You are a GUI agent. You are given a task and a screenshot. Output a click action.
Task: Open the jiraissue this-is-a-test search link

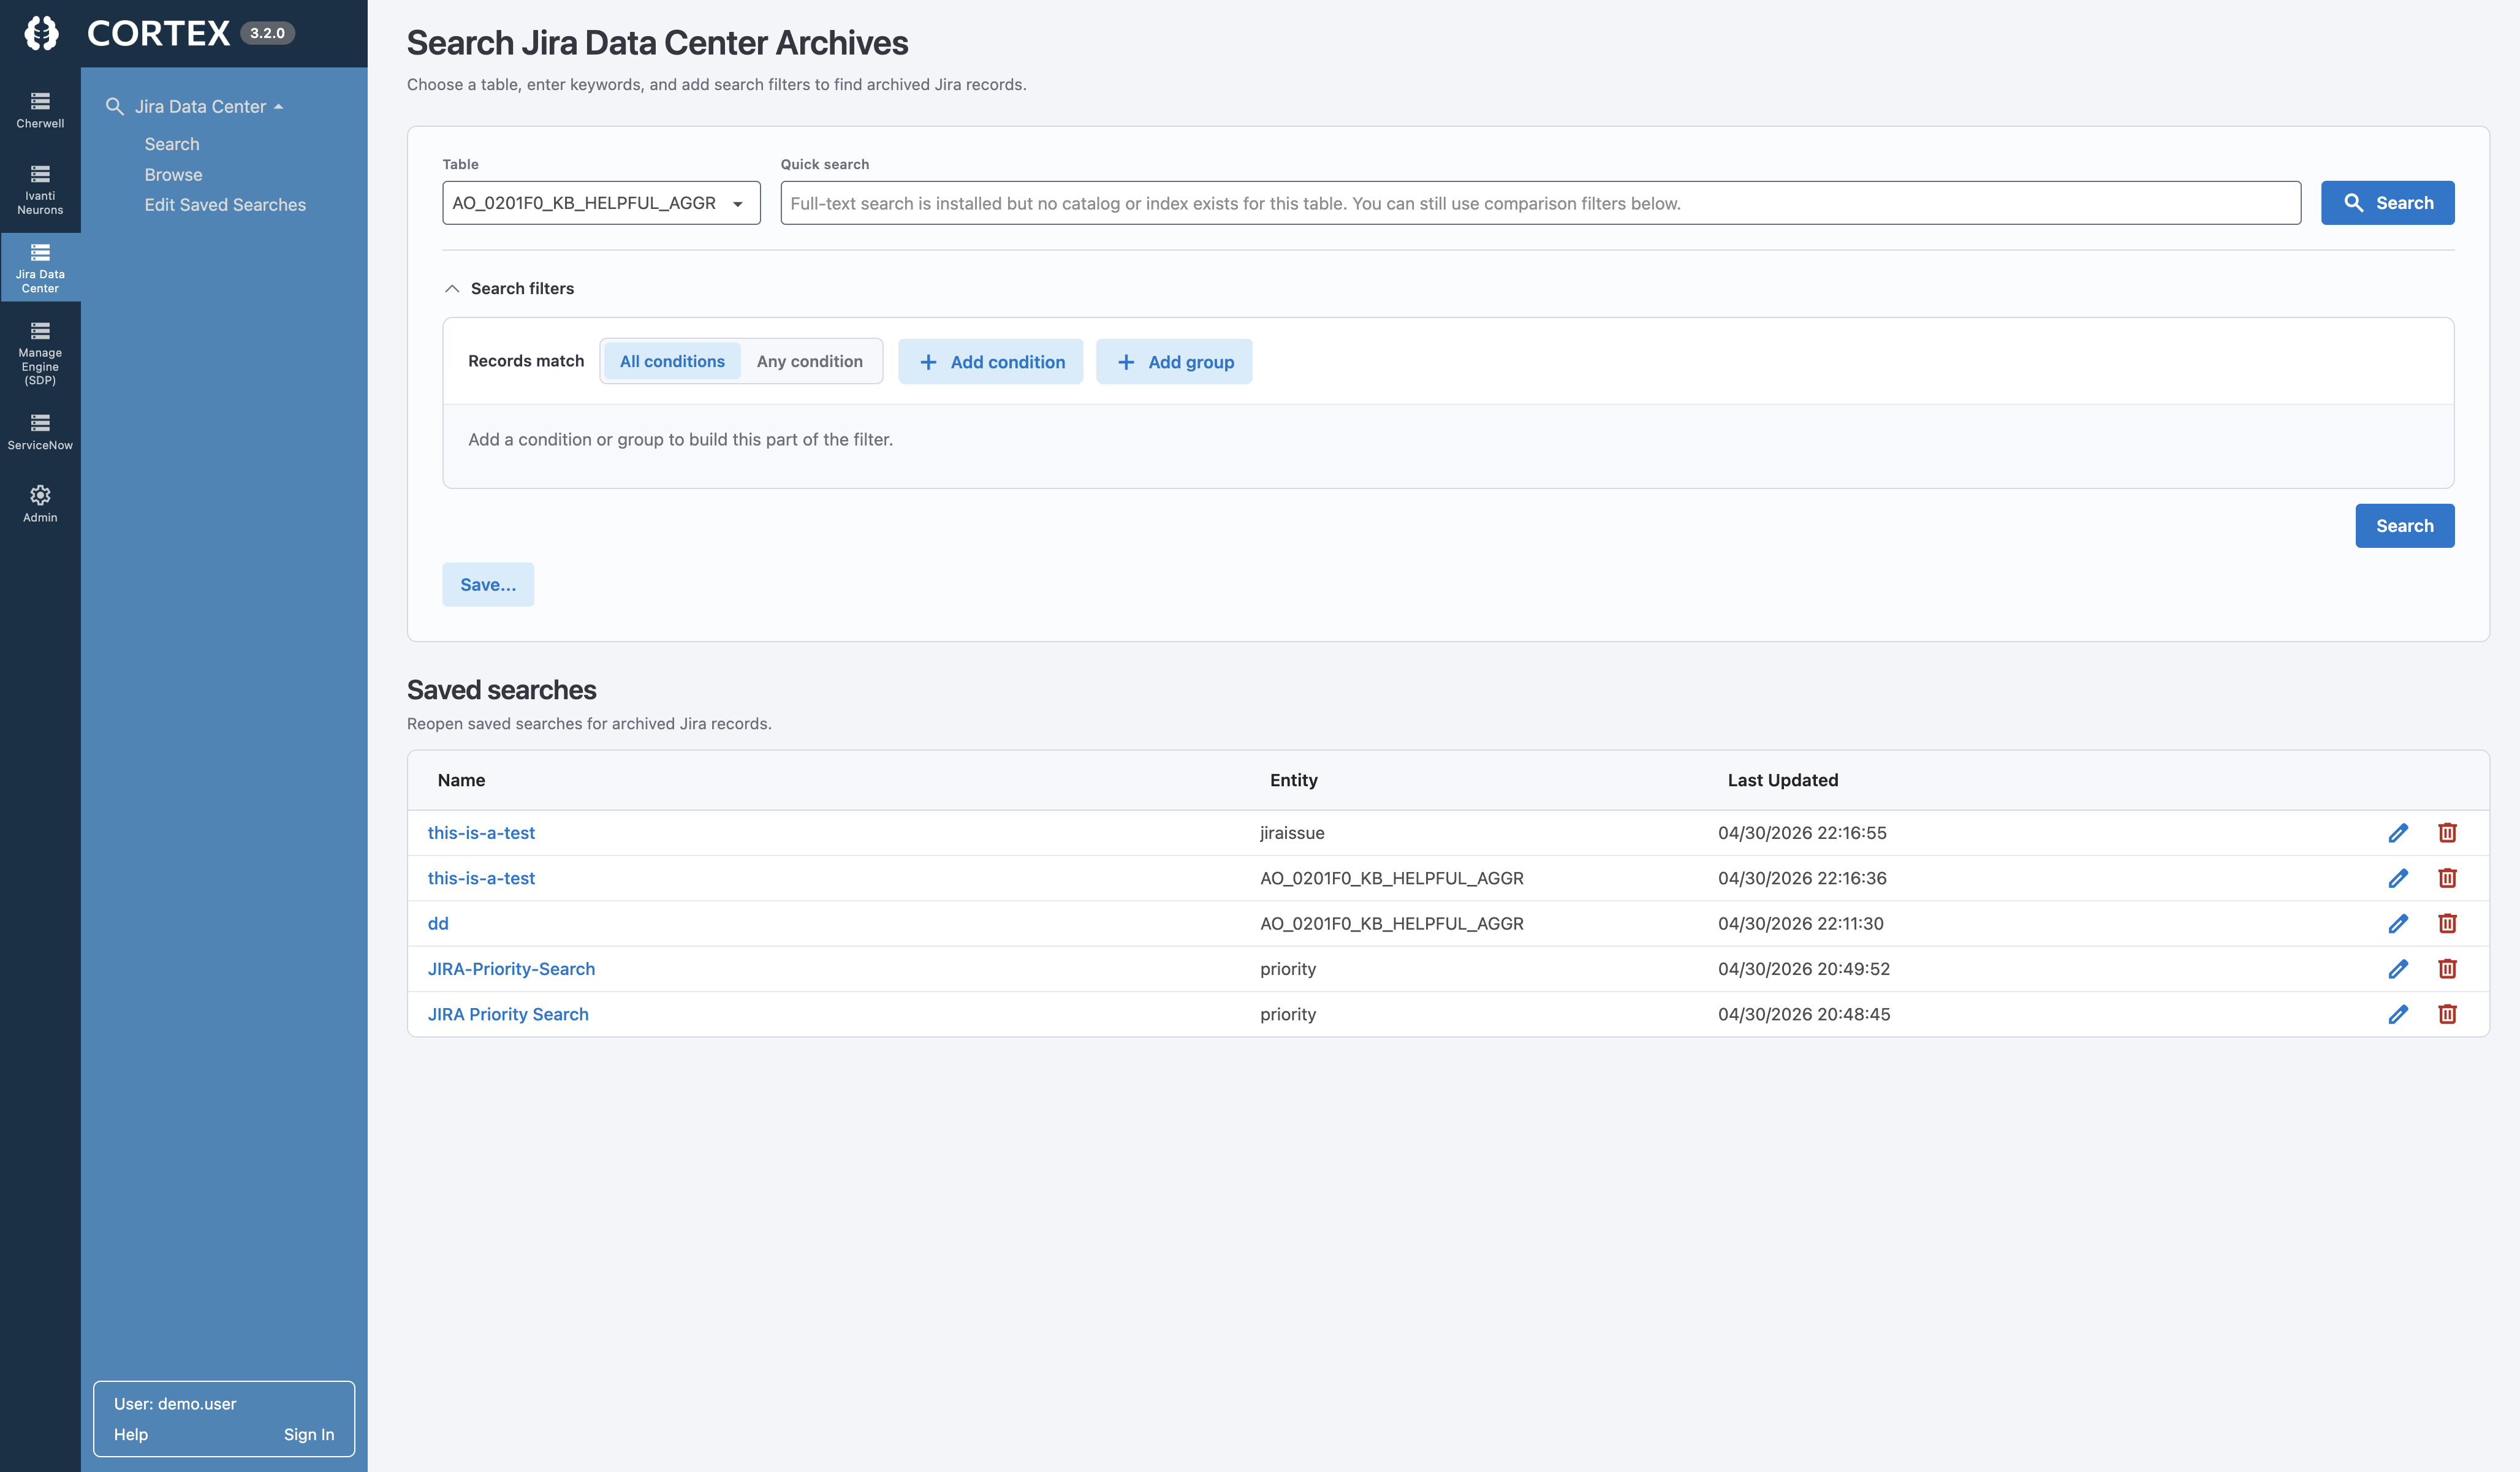coord(481,833)
